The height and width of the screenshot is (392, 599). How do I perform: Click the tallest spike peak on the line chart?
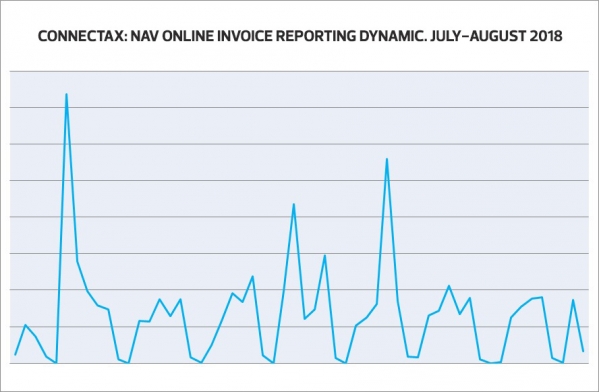pyautogui.click(x=66, y=94)
